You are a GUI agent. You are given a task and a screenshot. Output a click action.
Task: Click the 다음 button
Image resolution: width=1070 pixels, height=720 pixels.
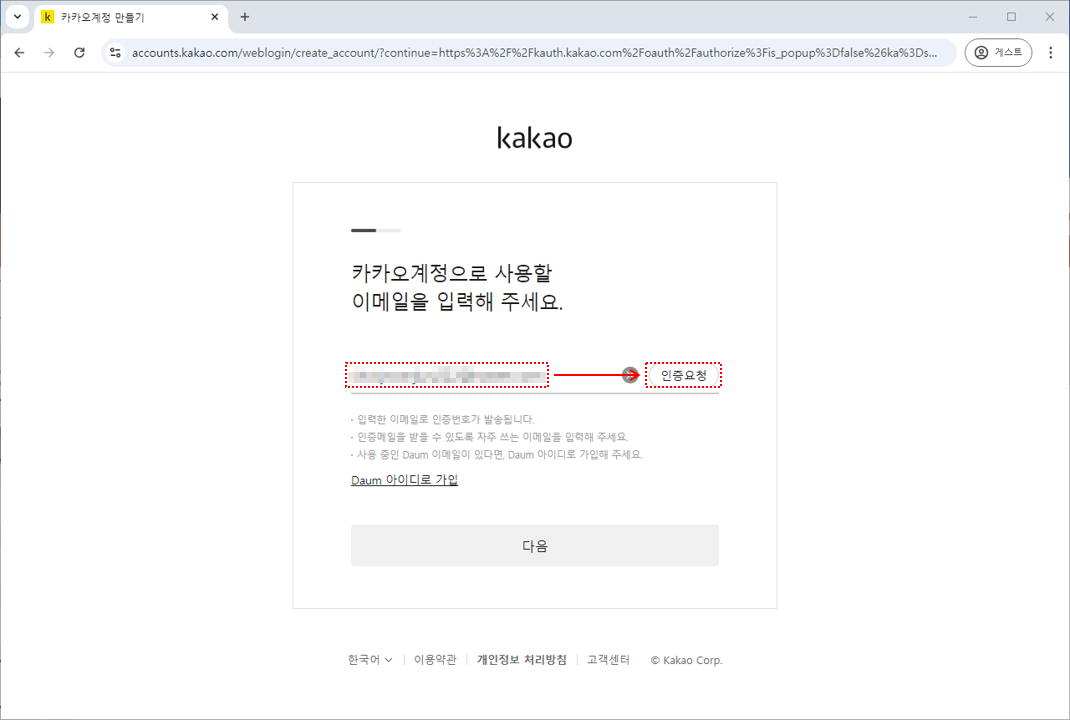(534, 545)
